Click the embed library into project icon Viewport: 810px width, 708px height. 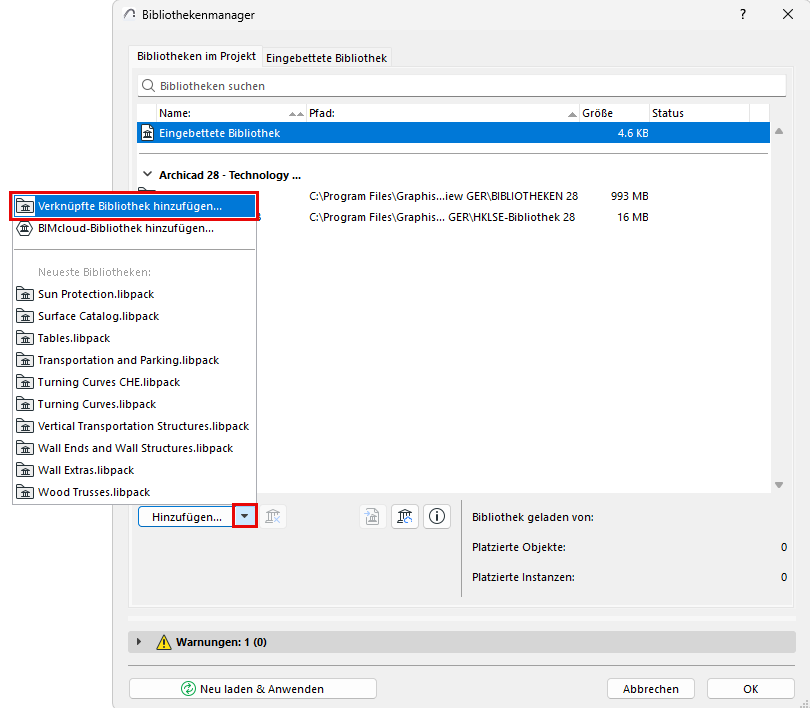click(x=372, y=516)
